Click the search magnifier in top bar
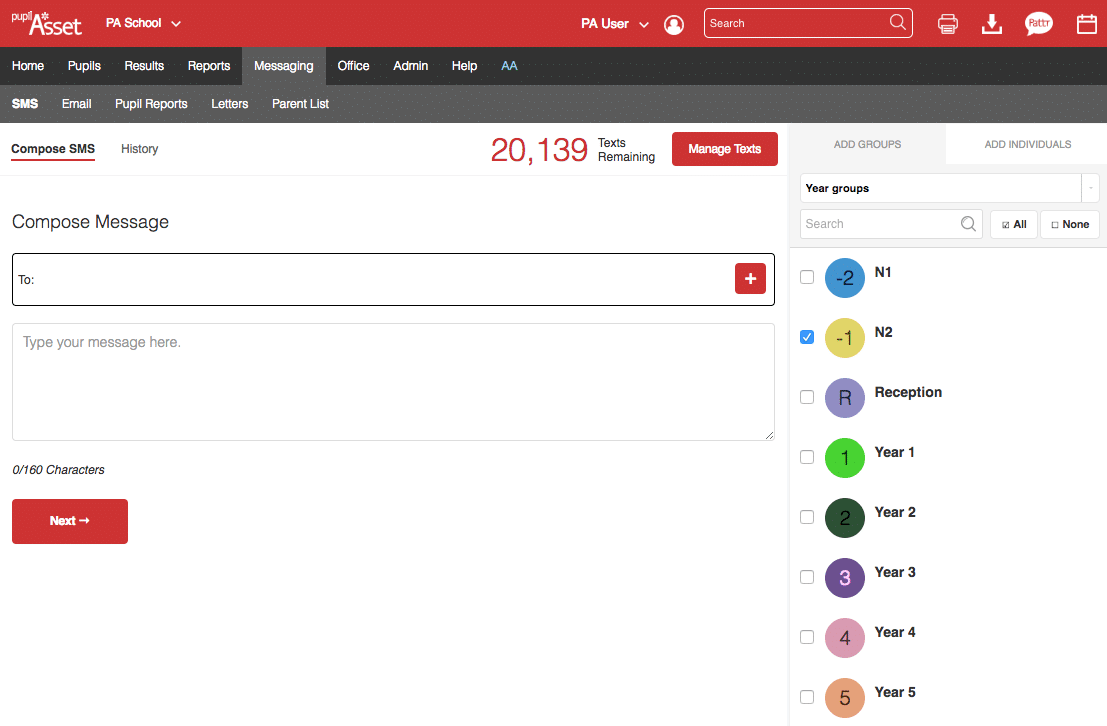 (897, 23)
